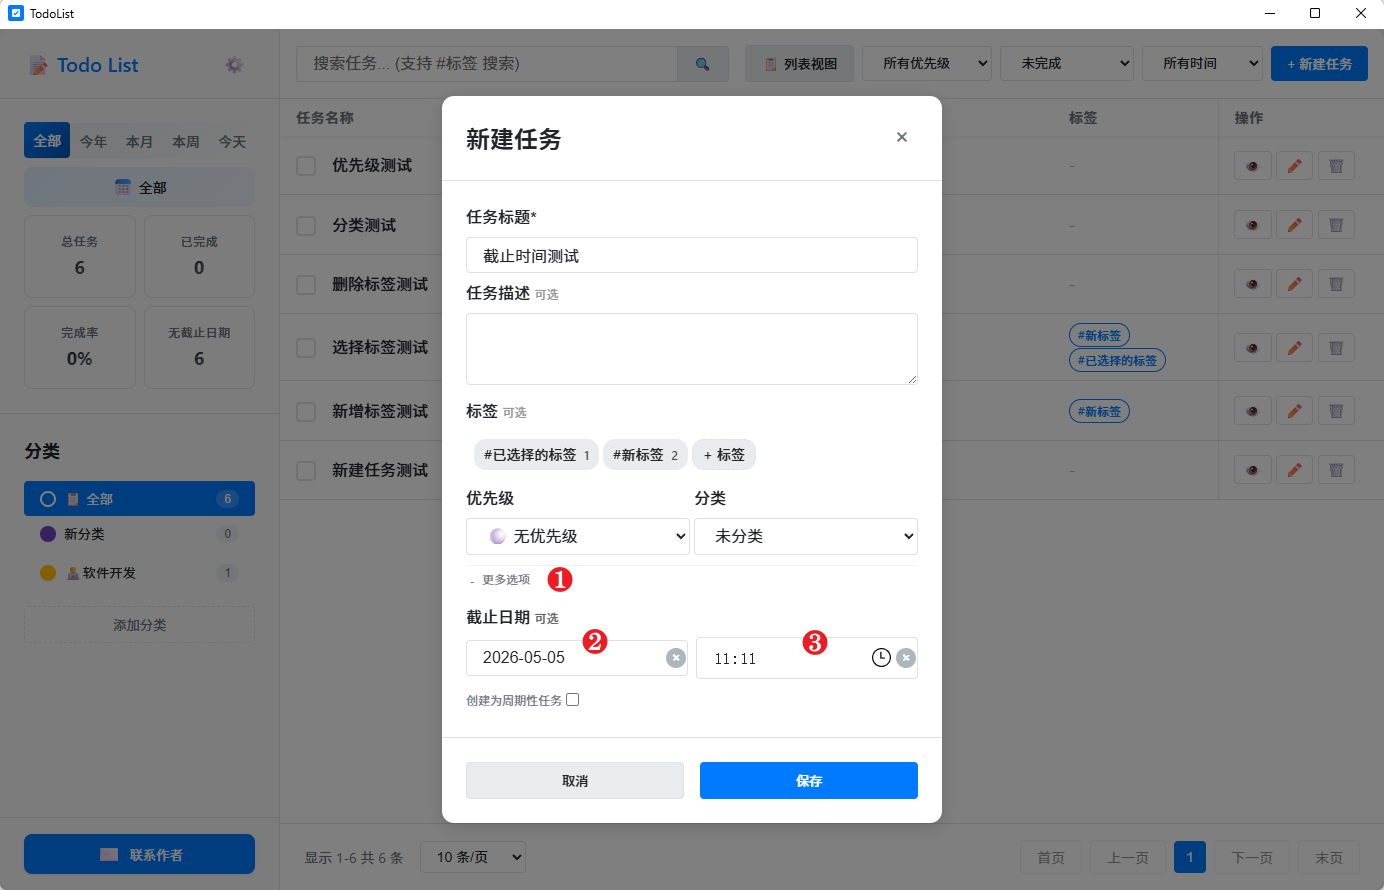Tick the 新建任务测试 task checkbox
This screenshot has height=890, width=1384.
click(306, 471)
